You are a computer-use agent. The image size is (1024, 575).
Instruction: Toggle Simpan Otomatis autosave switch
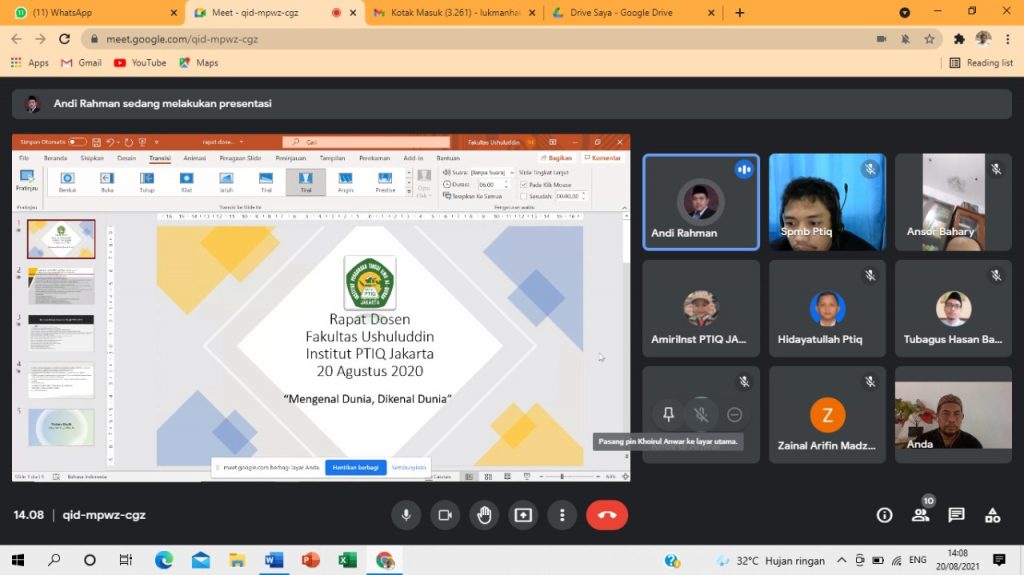(77, 142)
